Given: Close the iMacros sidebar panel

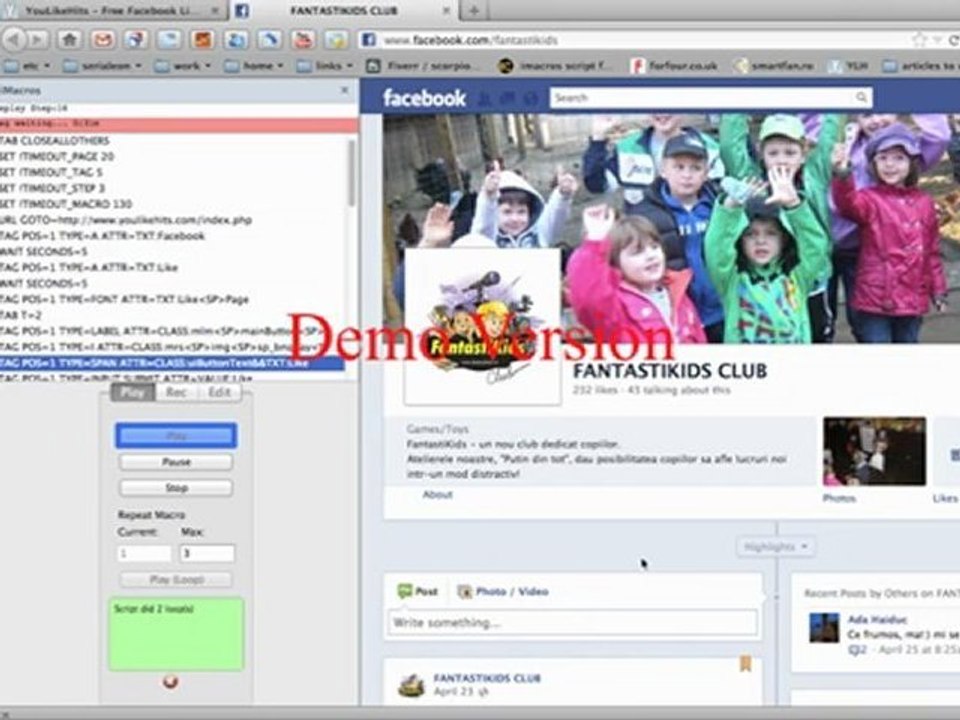Looking at the screenshot, I should pyautogui.click(x=345, y=90).
